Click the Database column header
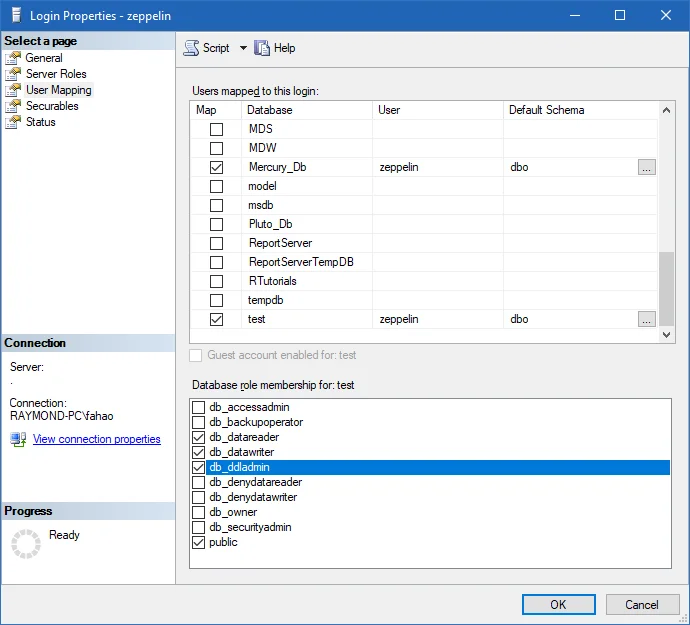This screenshot has width=690, height=625. tap(307, 109)
